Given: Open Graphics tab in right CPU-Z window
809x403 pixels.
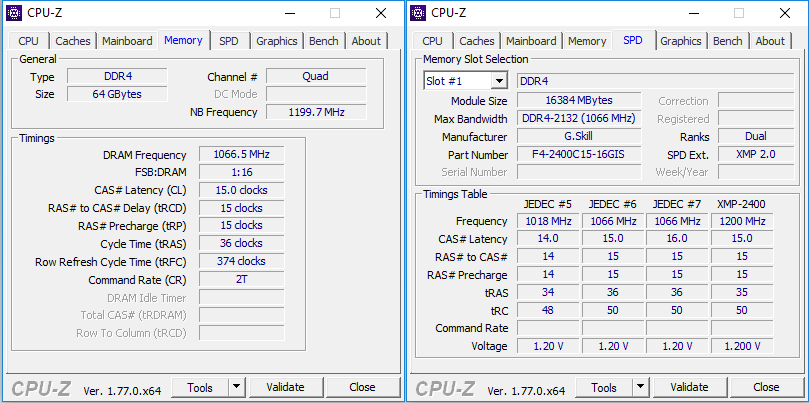Looking at the screenshot, I should click(x=681, y=41).
